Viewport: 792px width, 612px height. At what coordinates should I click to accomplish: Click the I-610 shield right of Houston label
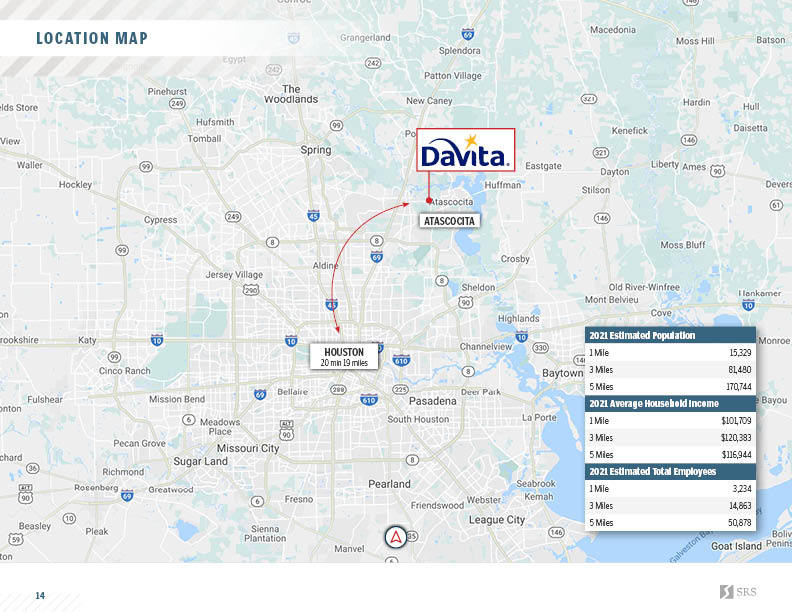(x=401, y=360)
